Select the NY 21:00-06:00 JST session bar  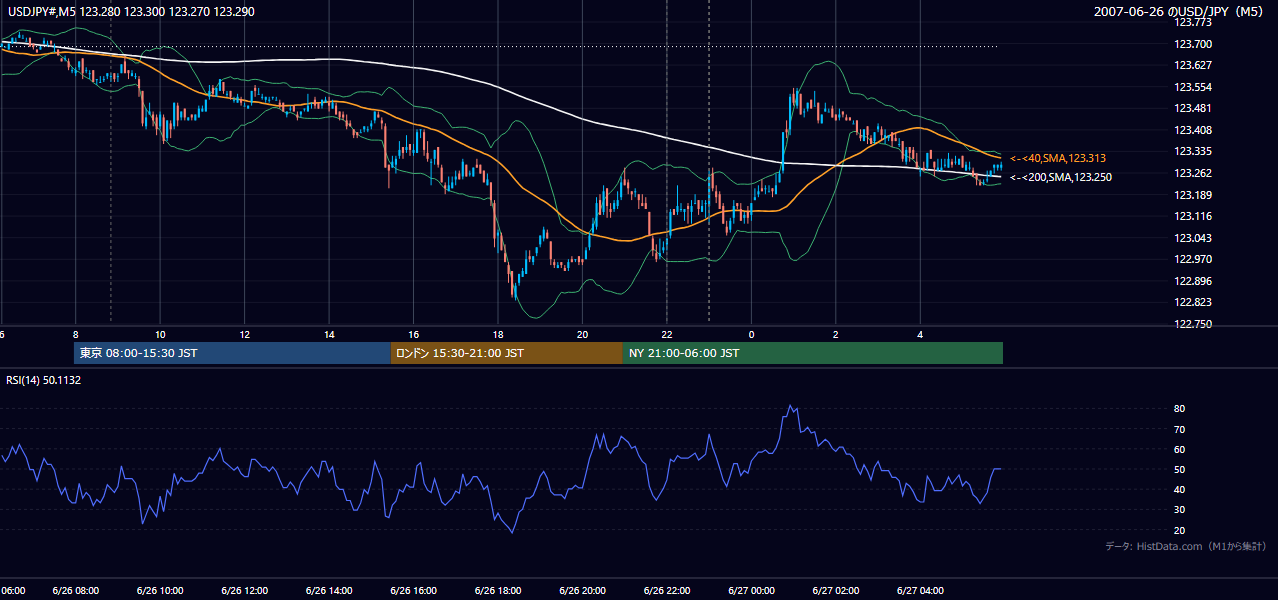[x=813, y=353]
